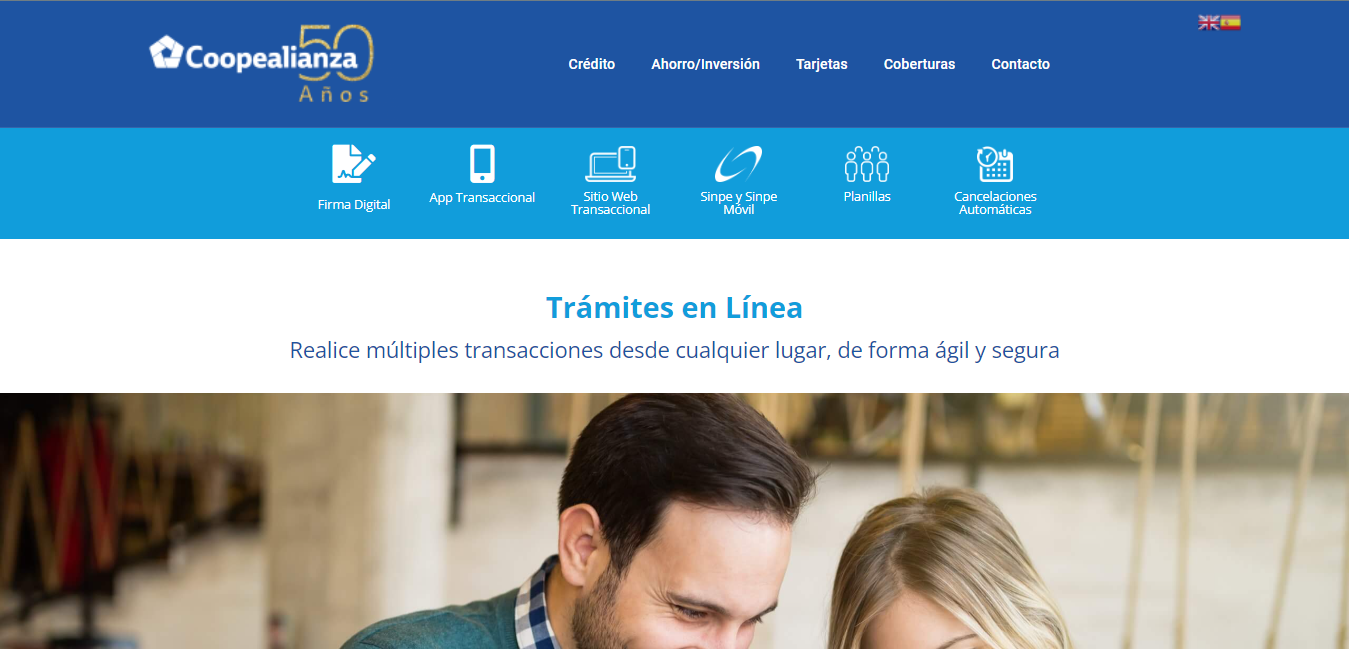This screenshot has height=649, width=1349.
Task: Open the Coberturas menu item
Action: (x=919, y=64)
